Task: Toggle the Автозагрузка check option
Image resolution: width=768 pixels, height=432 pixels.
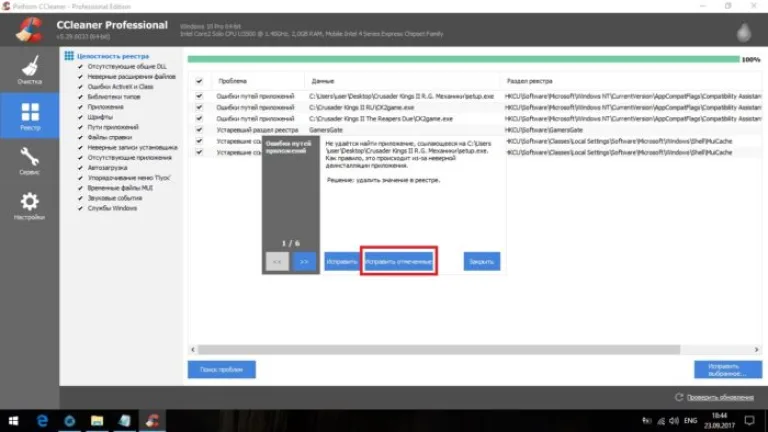Action: (x=80, y=168)
